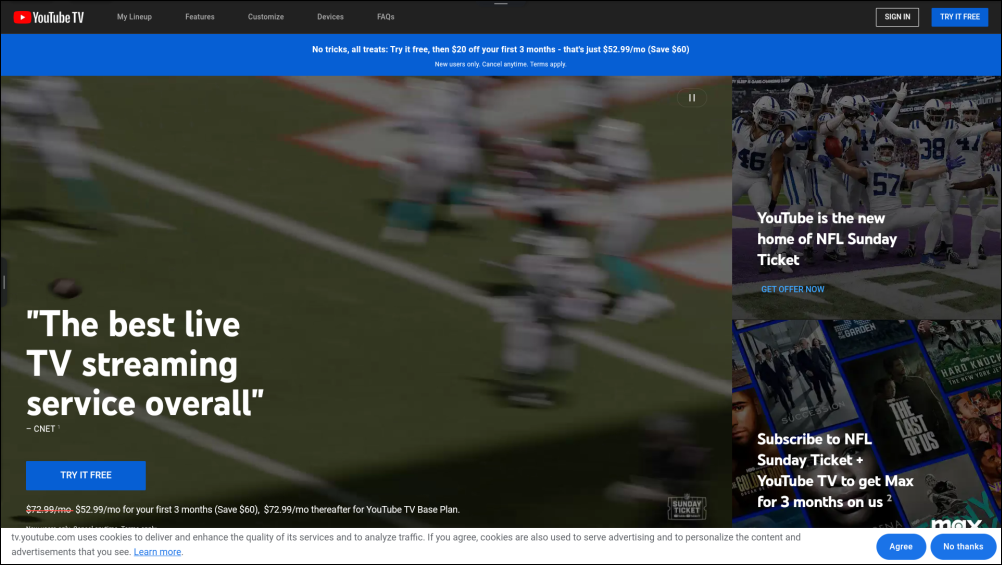The width and height of the screenshot is (1002, 565).
Task: Open the My Lineup menu item
Action: 134,17
